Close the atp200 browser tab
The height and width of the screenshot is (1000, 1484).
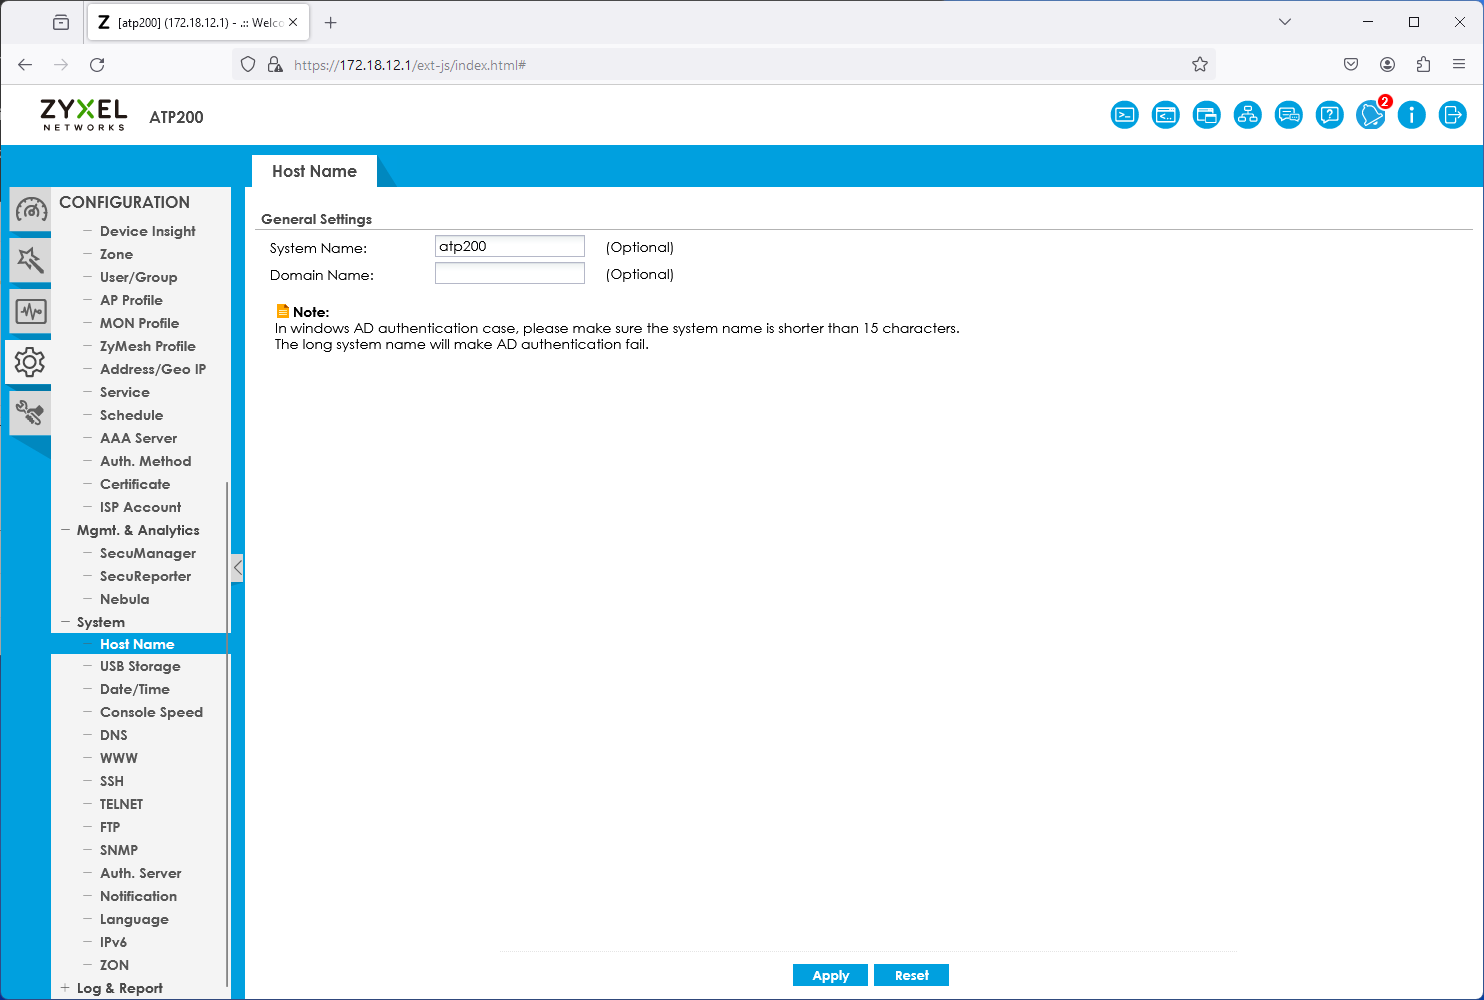[293, 22]
